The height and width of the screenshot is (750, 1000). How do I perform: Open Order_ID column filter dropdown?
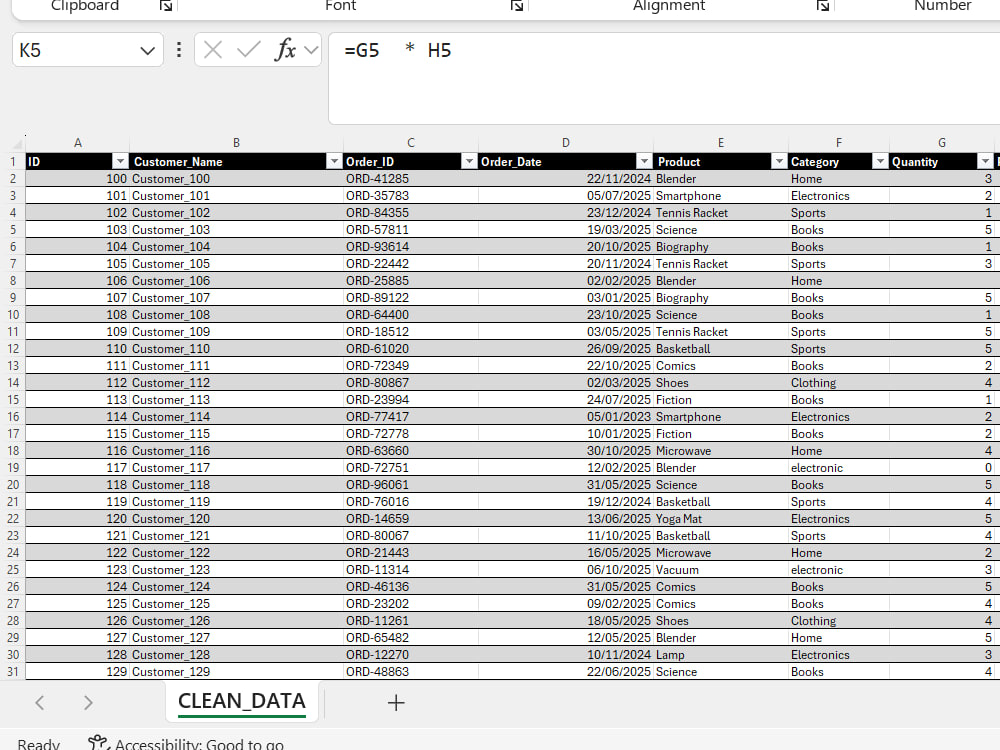[x=469, y=161]
